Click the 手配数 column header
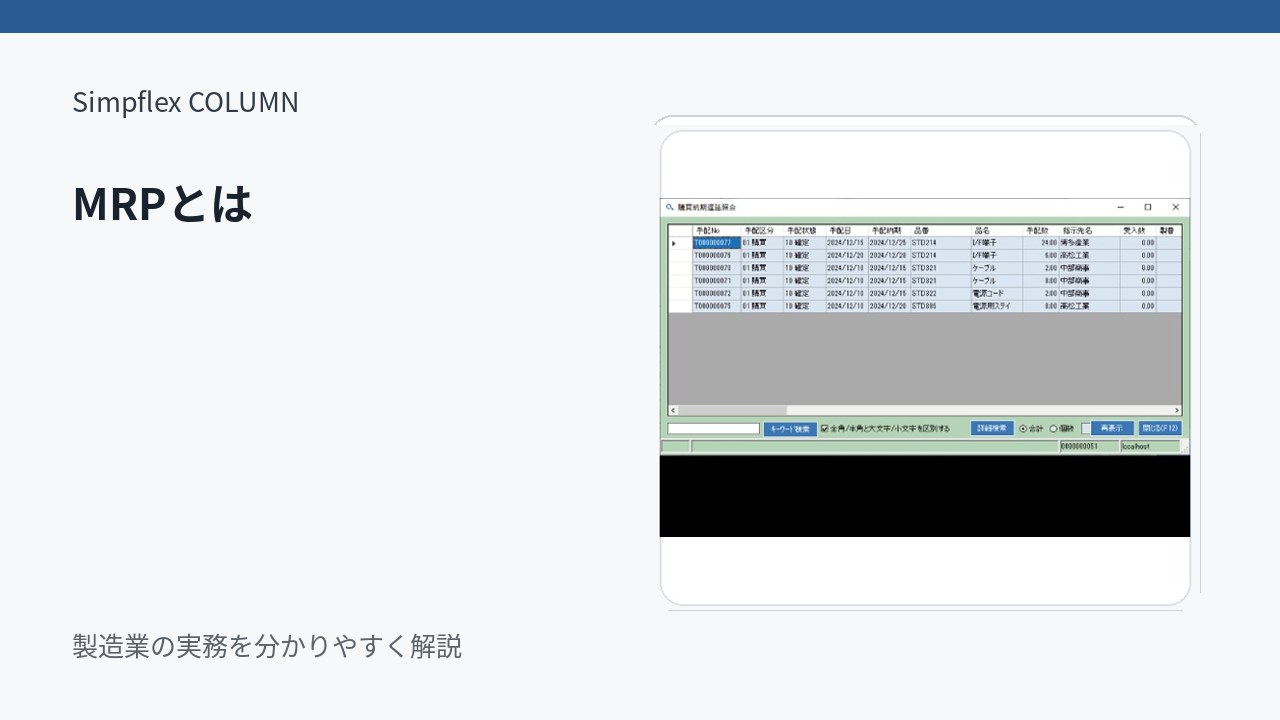This screenshot has height=720, width=1280. tap(1040, 231)
